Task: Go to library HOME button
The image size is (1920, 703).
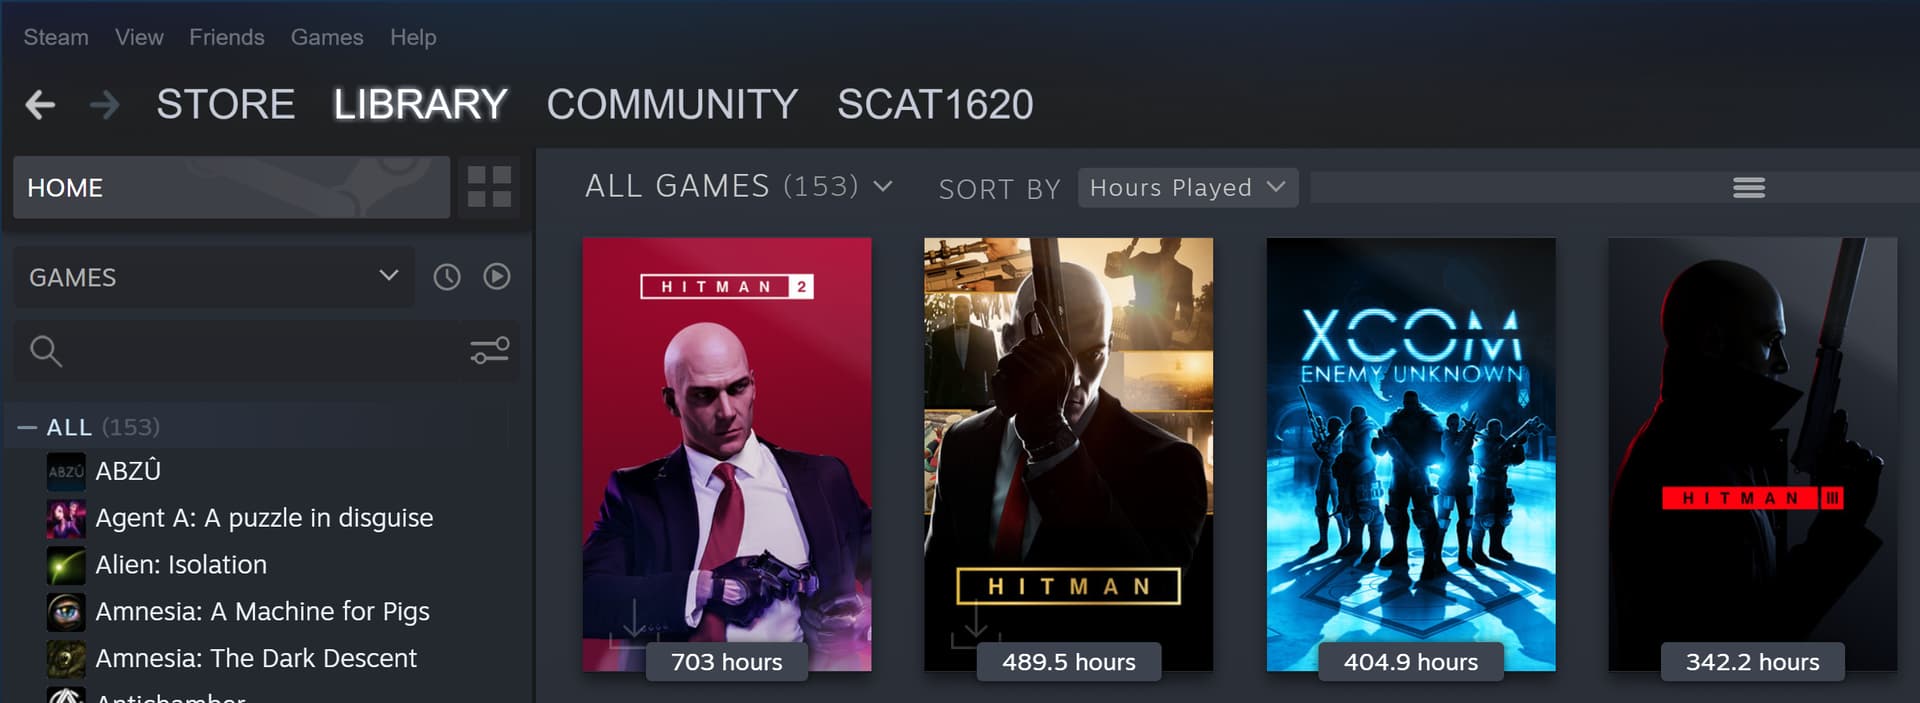Action: click(231, 187)
